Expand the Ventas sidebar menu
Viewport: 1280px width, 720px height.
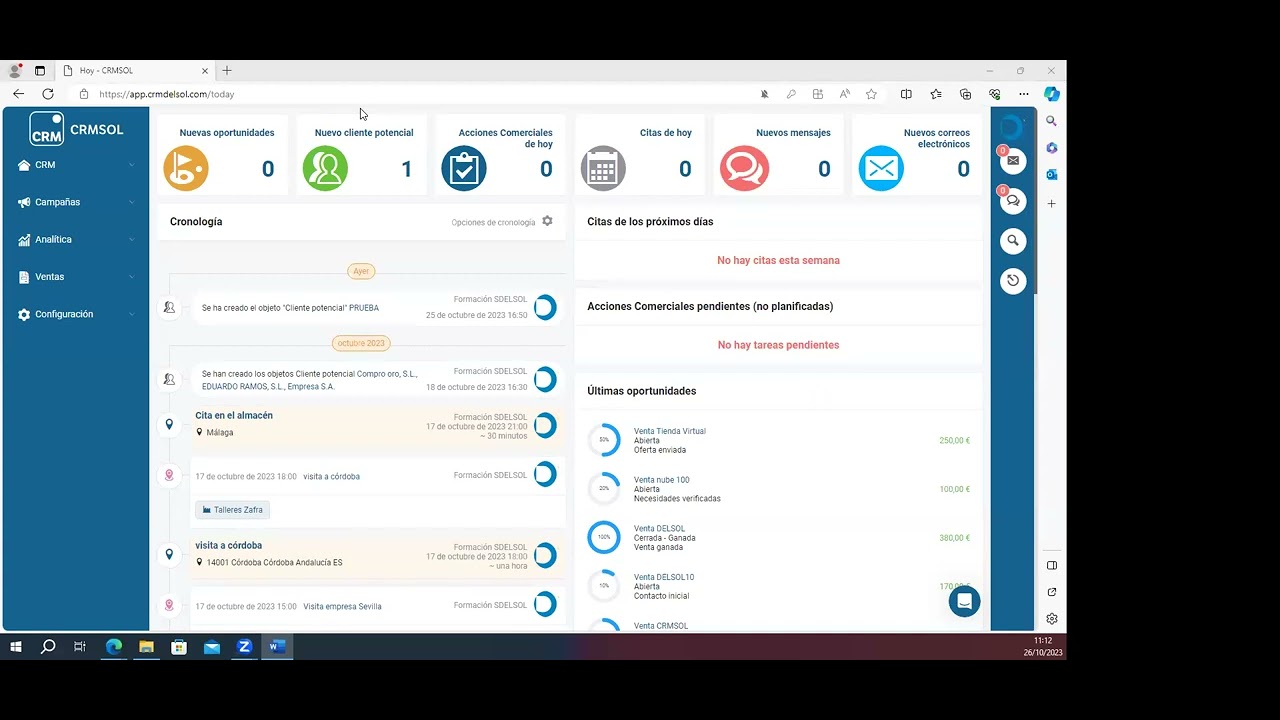(x=76, y=277)
